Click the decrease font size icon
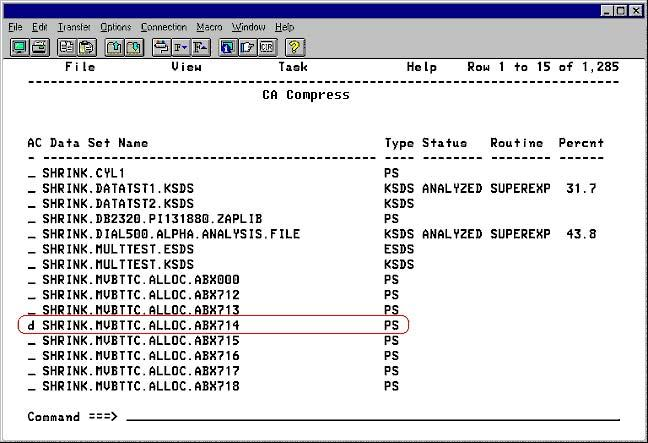The image size is (648, 443). 180,47
